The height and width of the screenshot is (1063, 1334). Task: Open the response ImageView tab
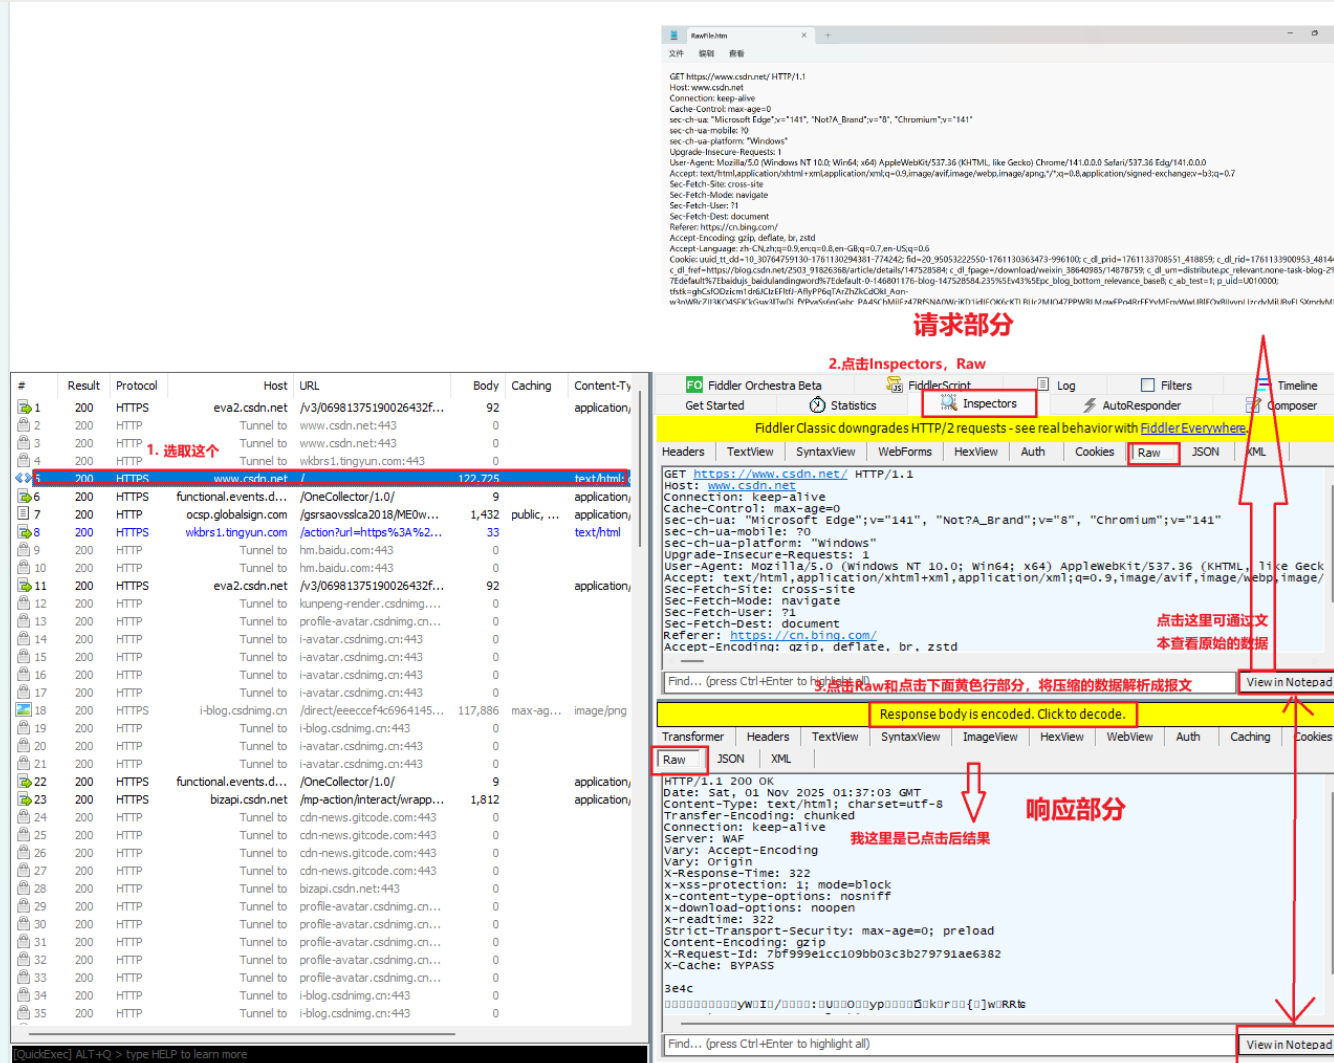[990, 737]
